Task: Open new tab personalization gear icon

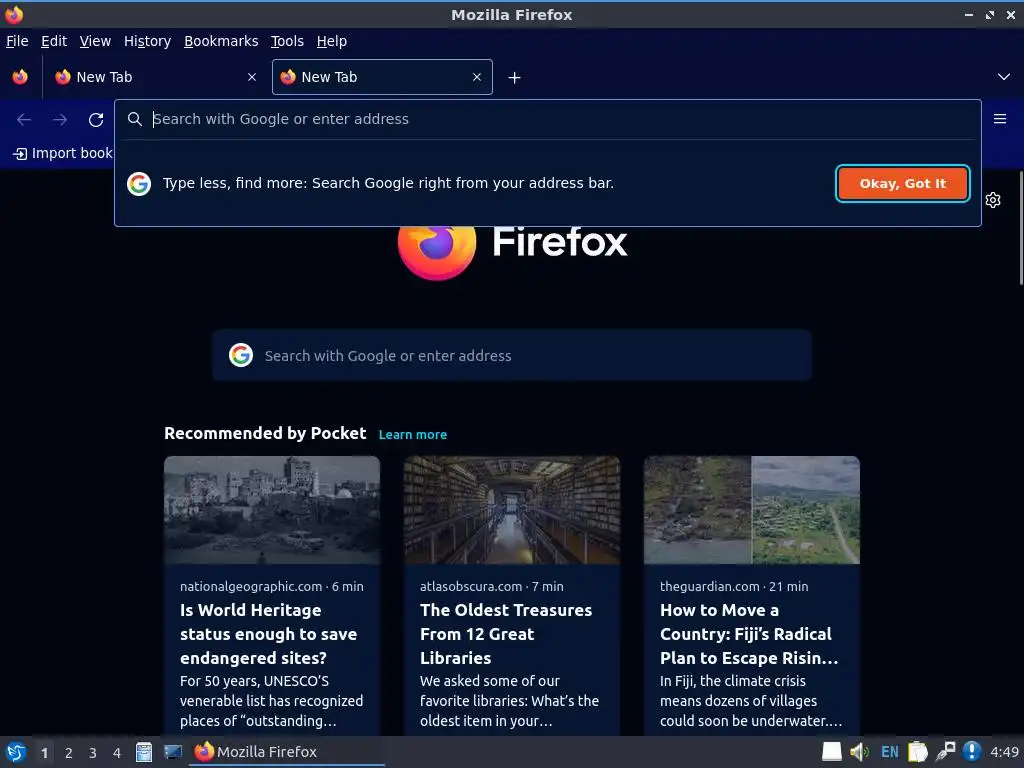Action: [993, 200]
